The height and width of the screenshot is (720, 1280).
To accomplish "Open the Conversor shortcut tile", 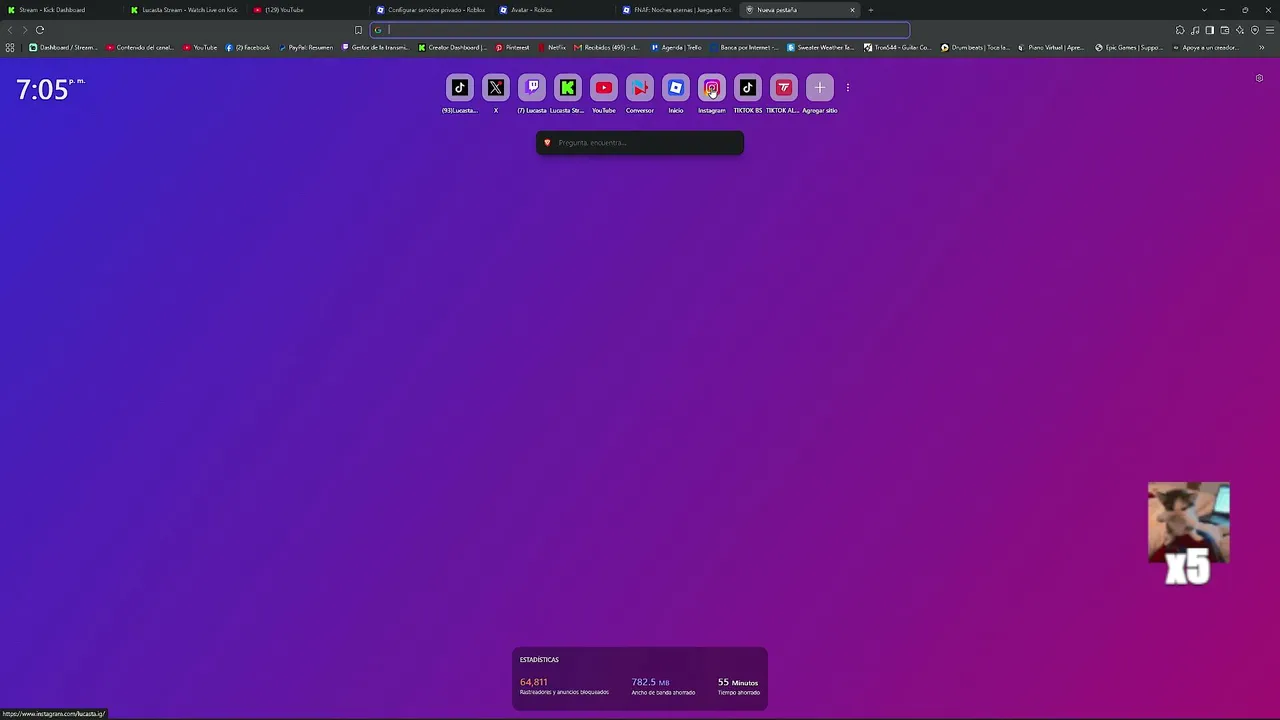I will click(x=640, y=88).
